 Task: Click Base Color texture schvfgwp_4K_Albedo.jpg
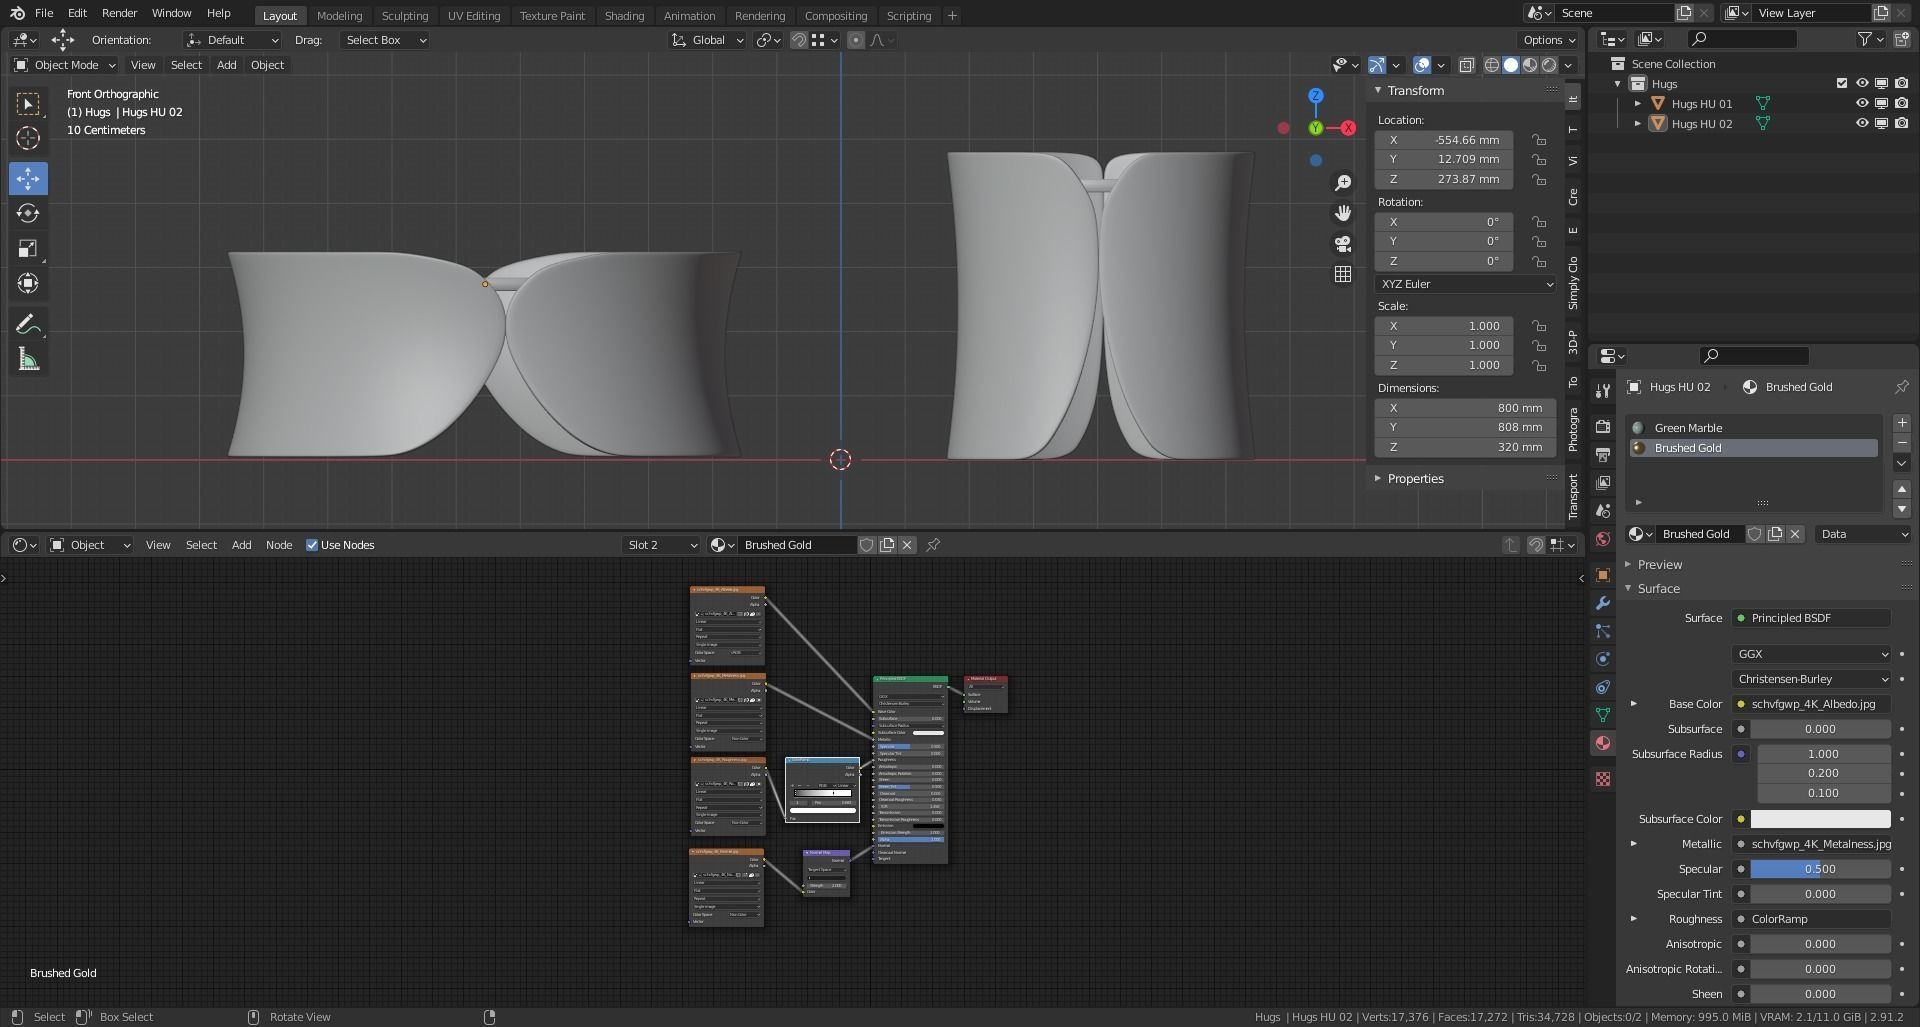pos(1811,704)
